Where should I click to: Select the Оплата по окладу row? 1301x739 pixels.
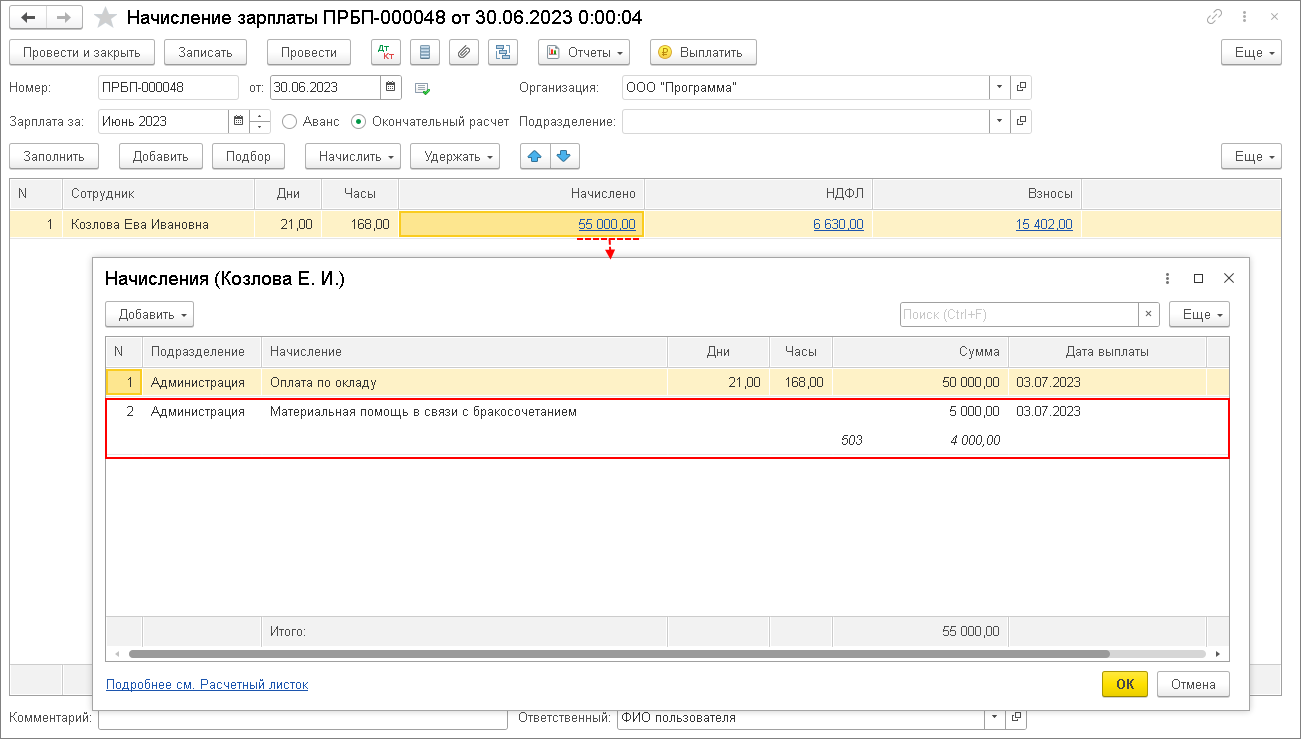tap(667, 382)
